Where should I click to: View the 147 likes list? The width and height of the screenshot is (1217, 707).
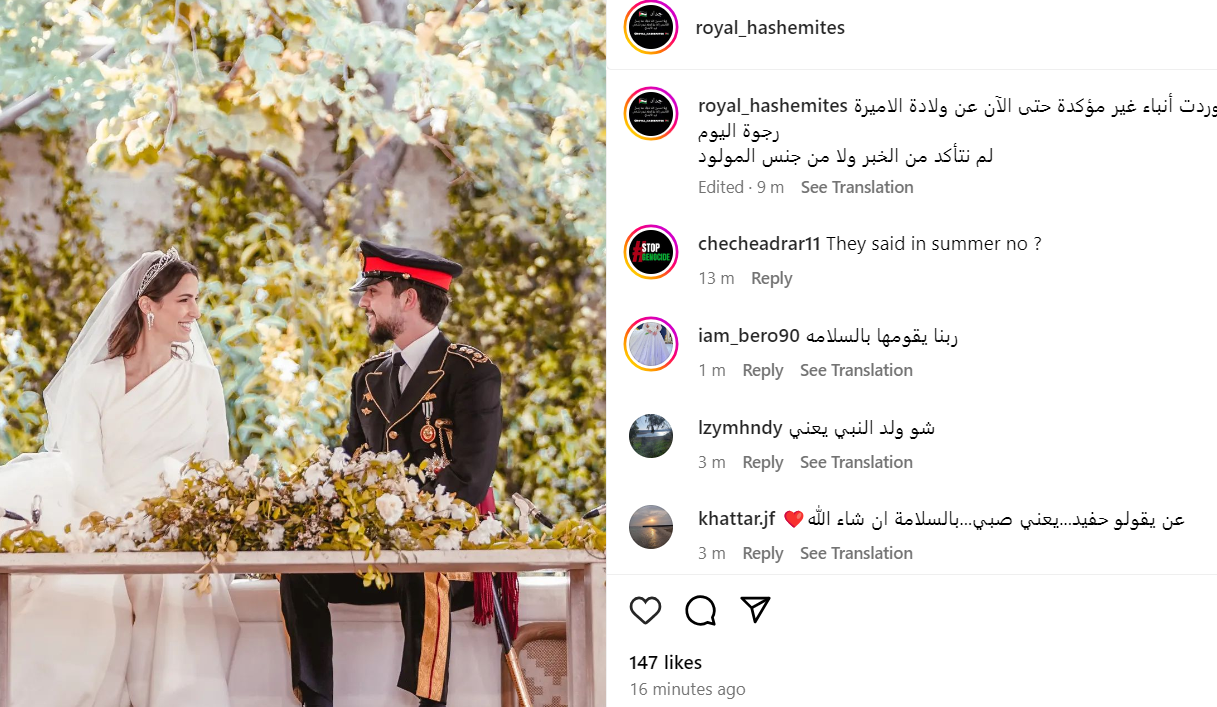[665, 663]
